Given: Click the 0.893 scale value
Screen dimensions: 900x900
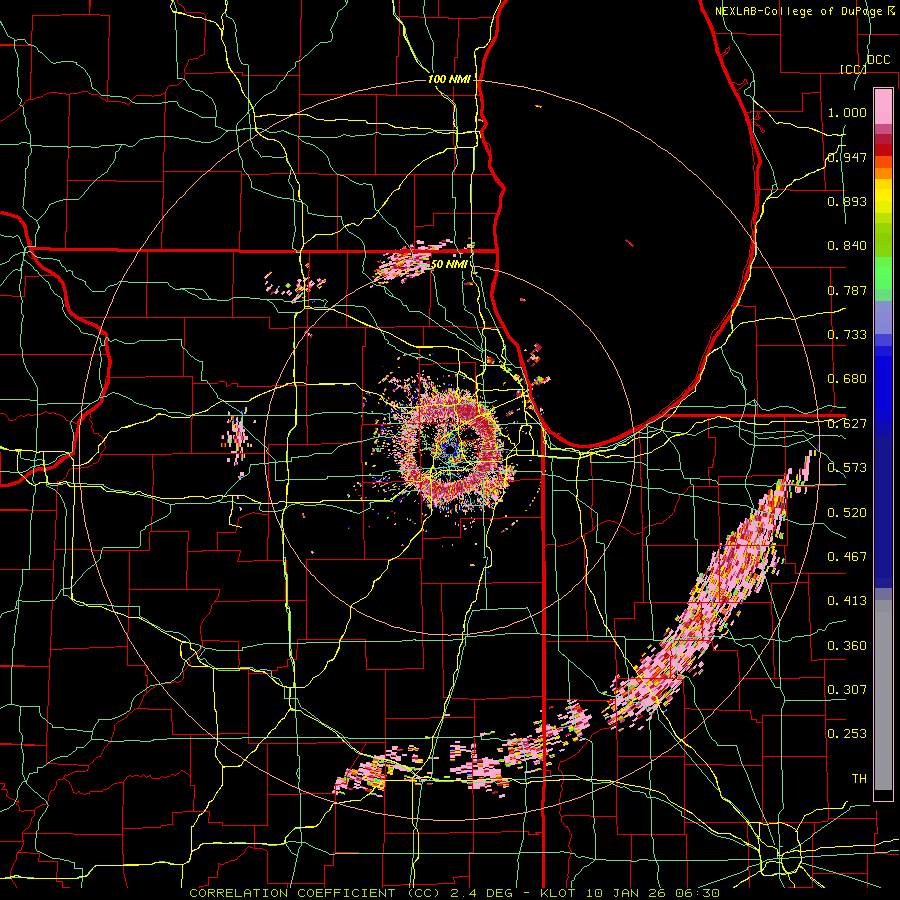Looking at the screenshot, I should 847,201.
